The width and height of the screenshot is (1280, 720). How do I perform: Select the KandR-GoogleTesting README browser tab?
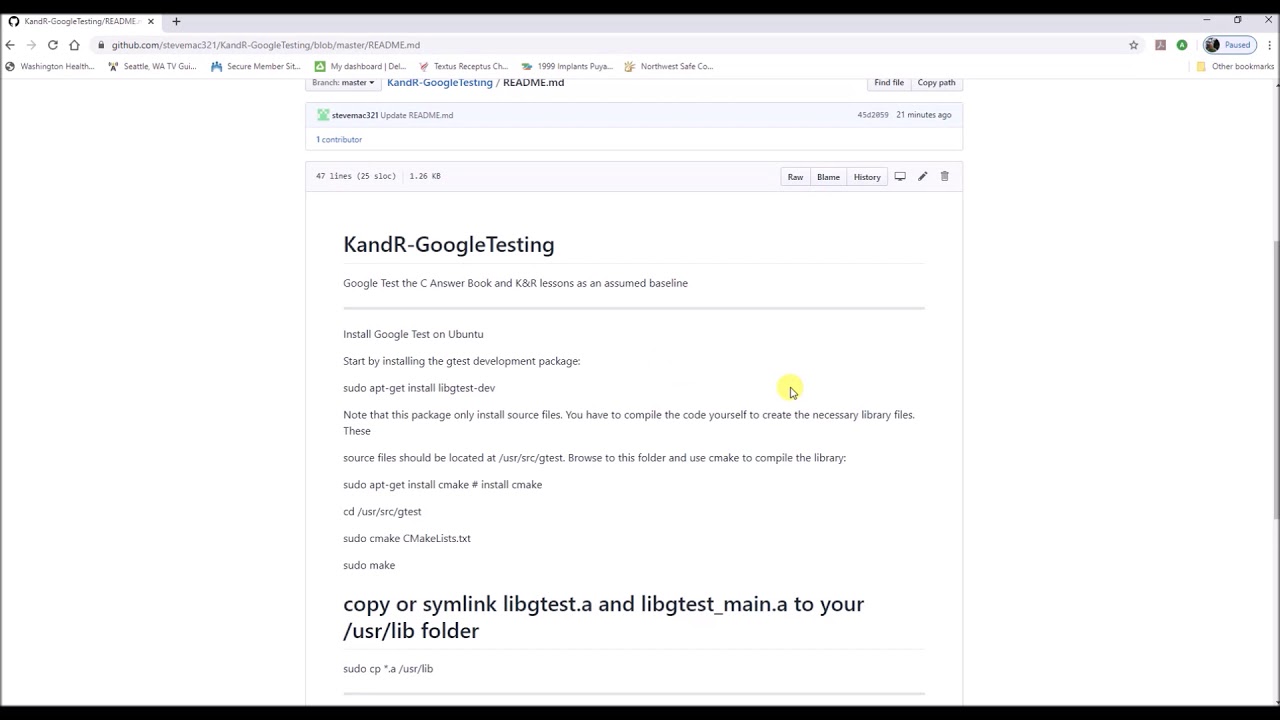(x=81, y=21)
